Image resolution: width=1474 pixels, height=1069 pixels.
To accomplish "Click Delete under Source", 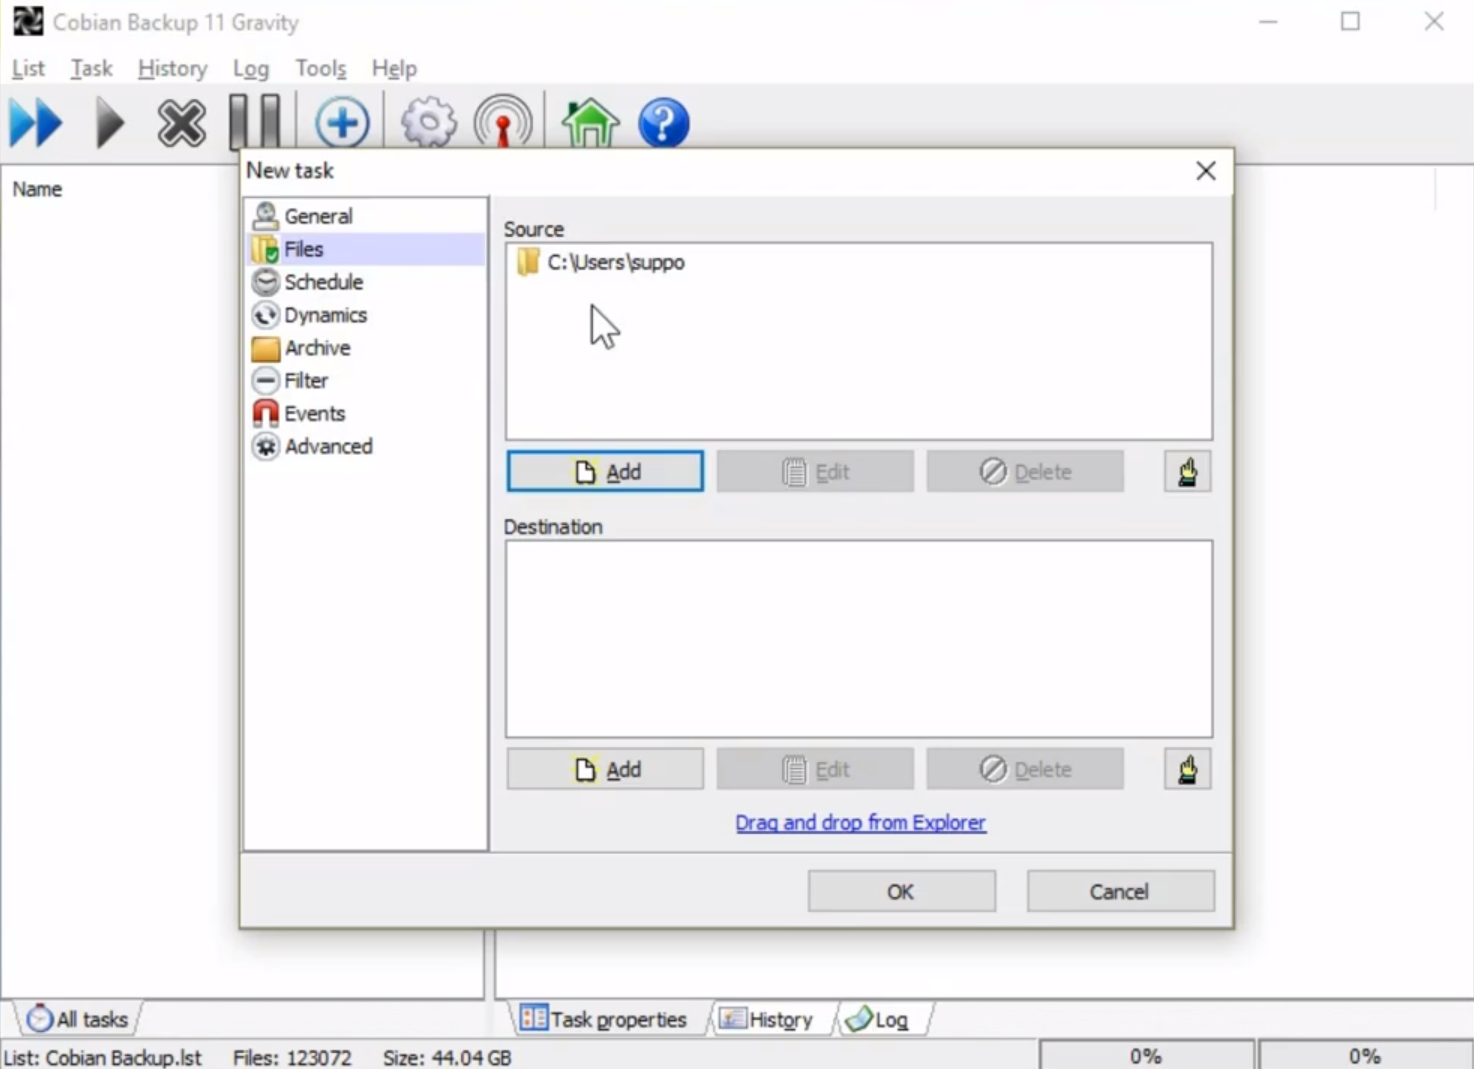I will [x=1025, y=472].
